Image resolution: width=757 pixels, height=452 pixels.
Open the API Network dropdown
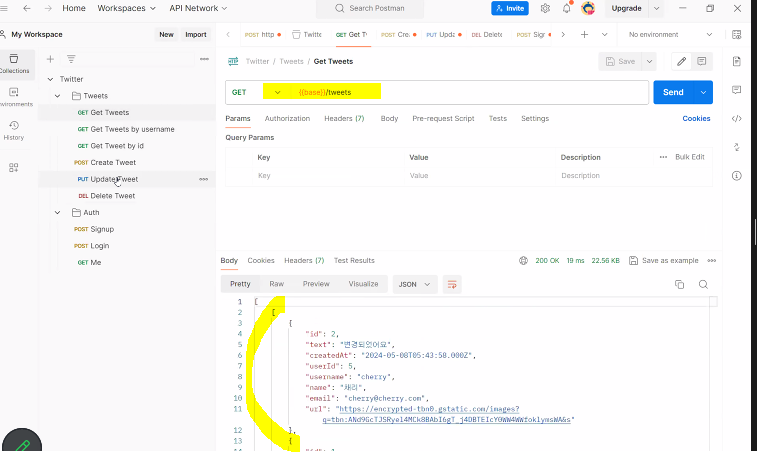[198, 8]
